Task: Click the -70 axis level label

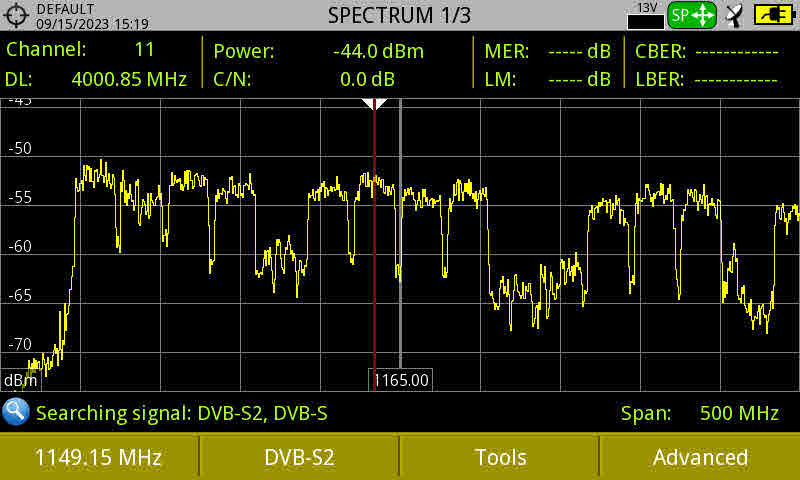Action: pyautogui.click(x=20, y=344)
